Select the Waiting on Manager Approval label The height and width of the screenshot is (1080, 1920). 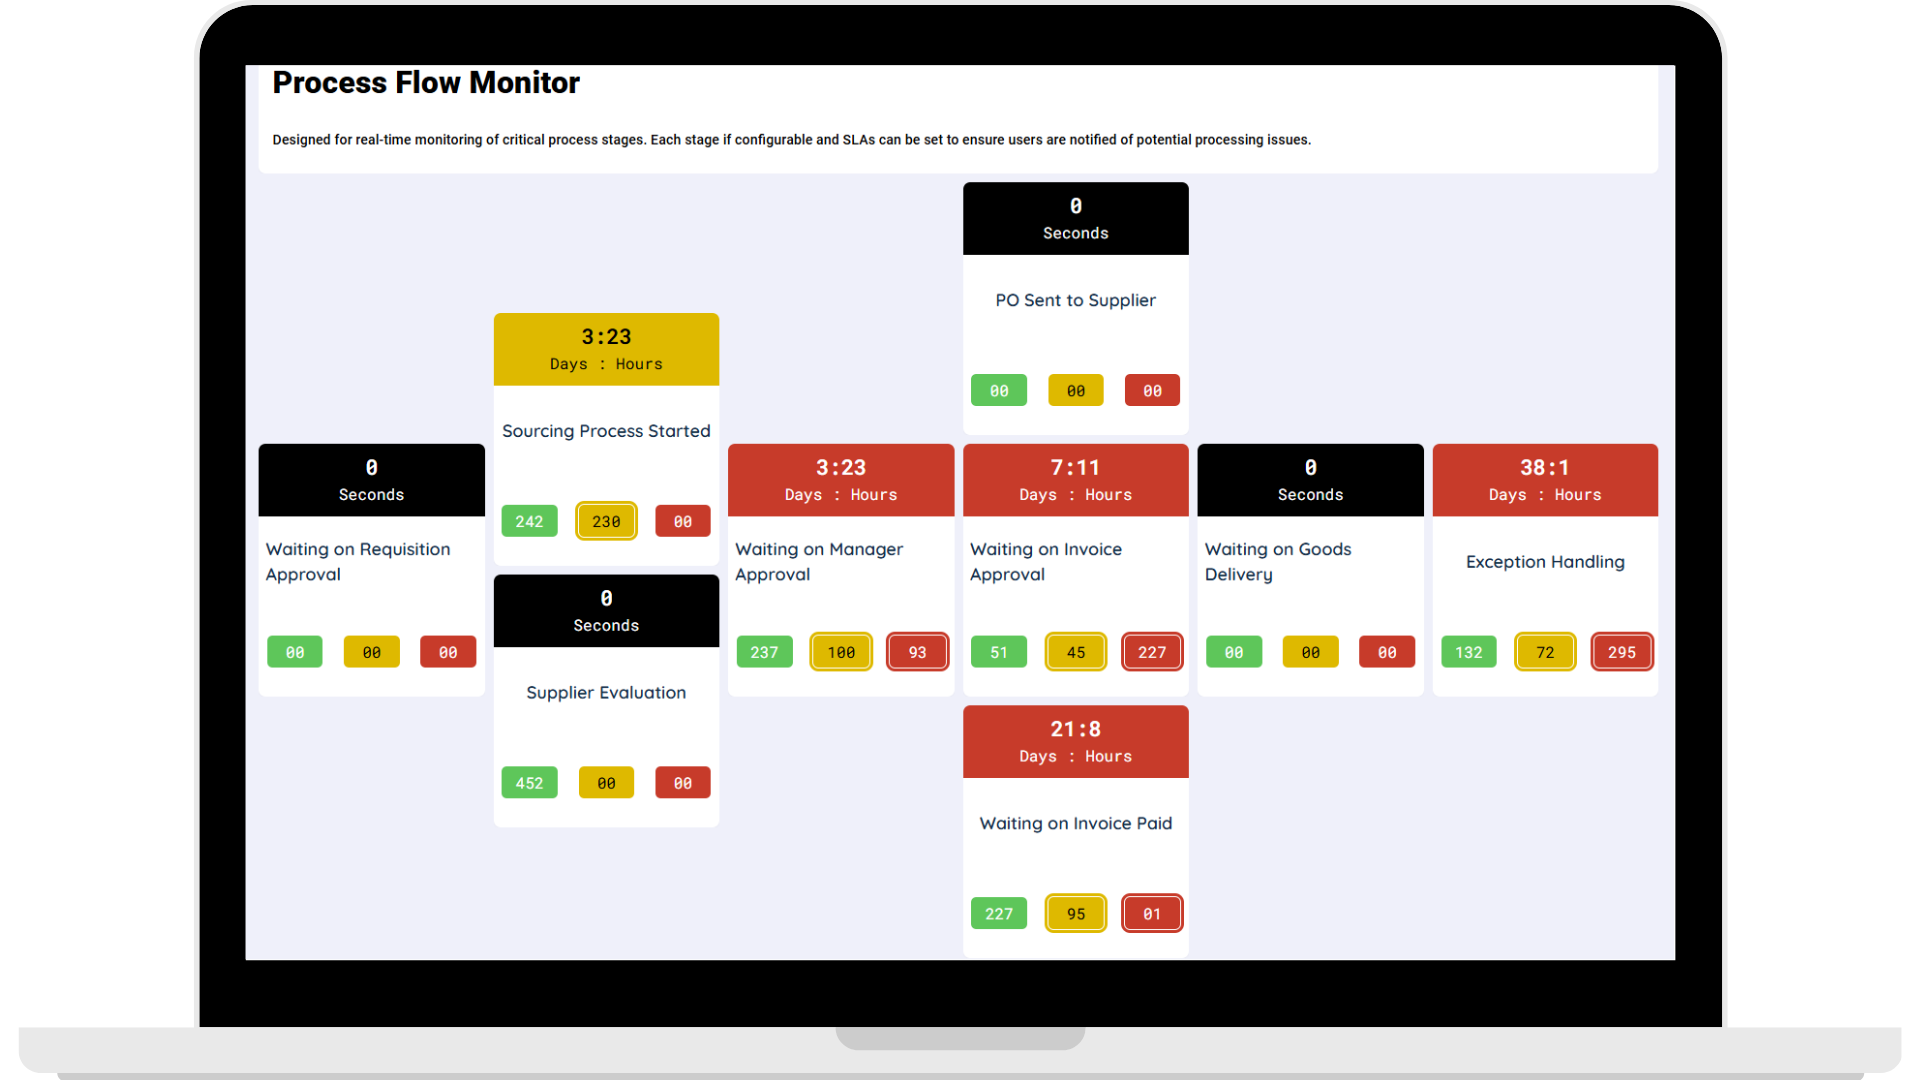[819, 562]
